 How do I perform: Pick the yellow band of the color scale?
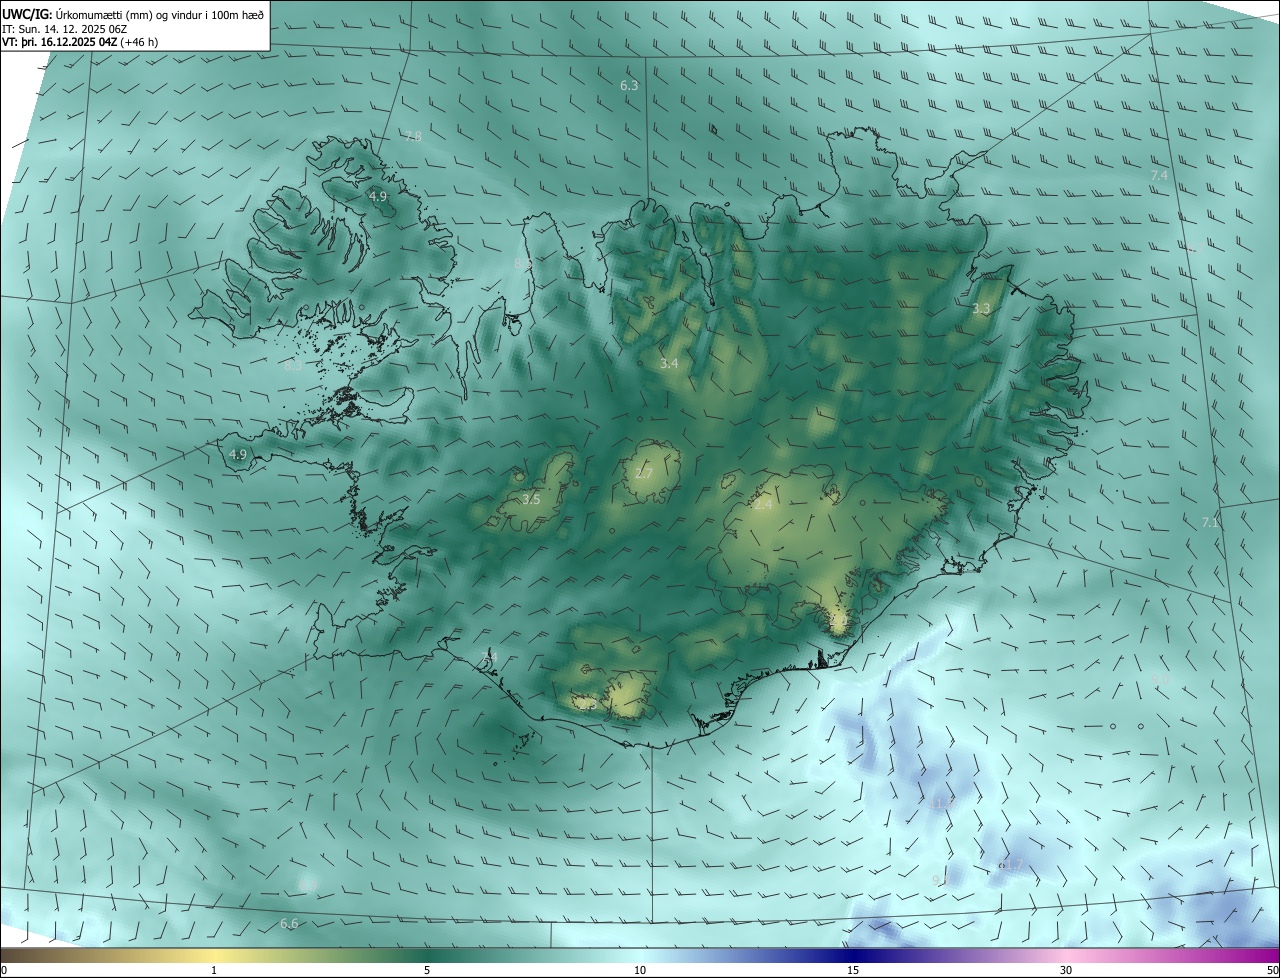214,955
